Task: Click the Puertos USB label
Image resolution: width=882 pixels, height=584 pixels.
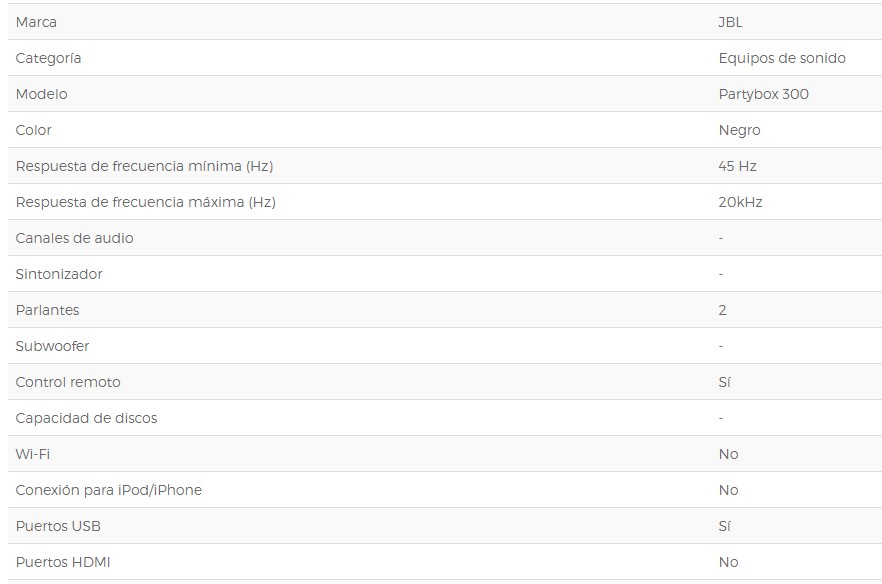Action: click(58, 526)
